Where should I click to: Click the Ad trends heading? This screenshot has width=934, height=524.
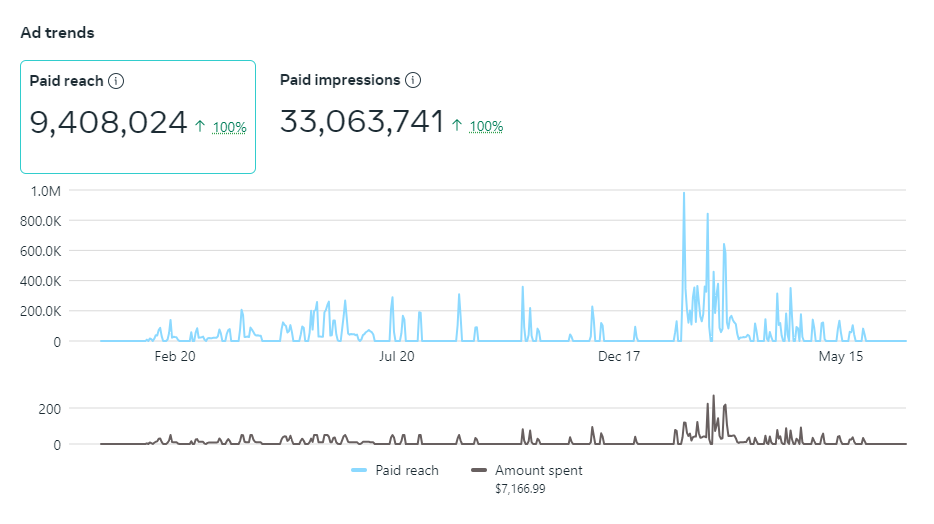pyautogui.click(x=57, y=33)
